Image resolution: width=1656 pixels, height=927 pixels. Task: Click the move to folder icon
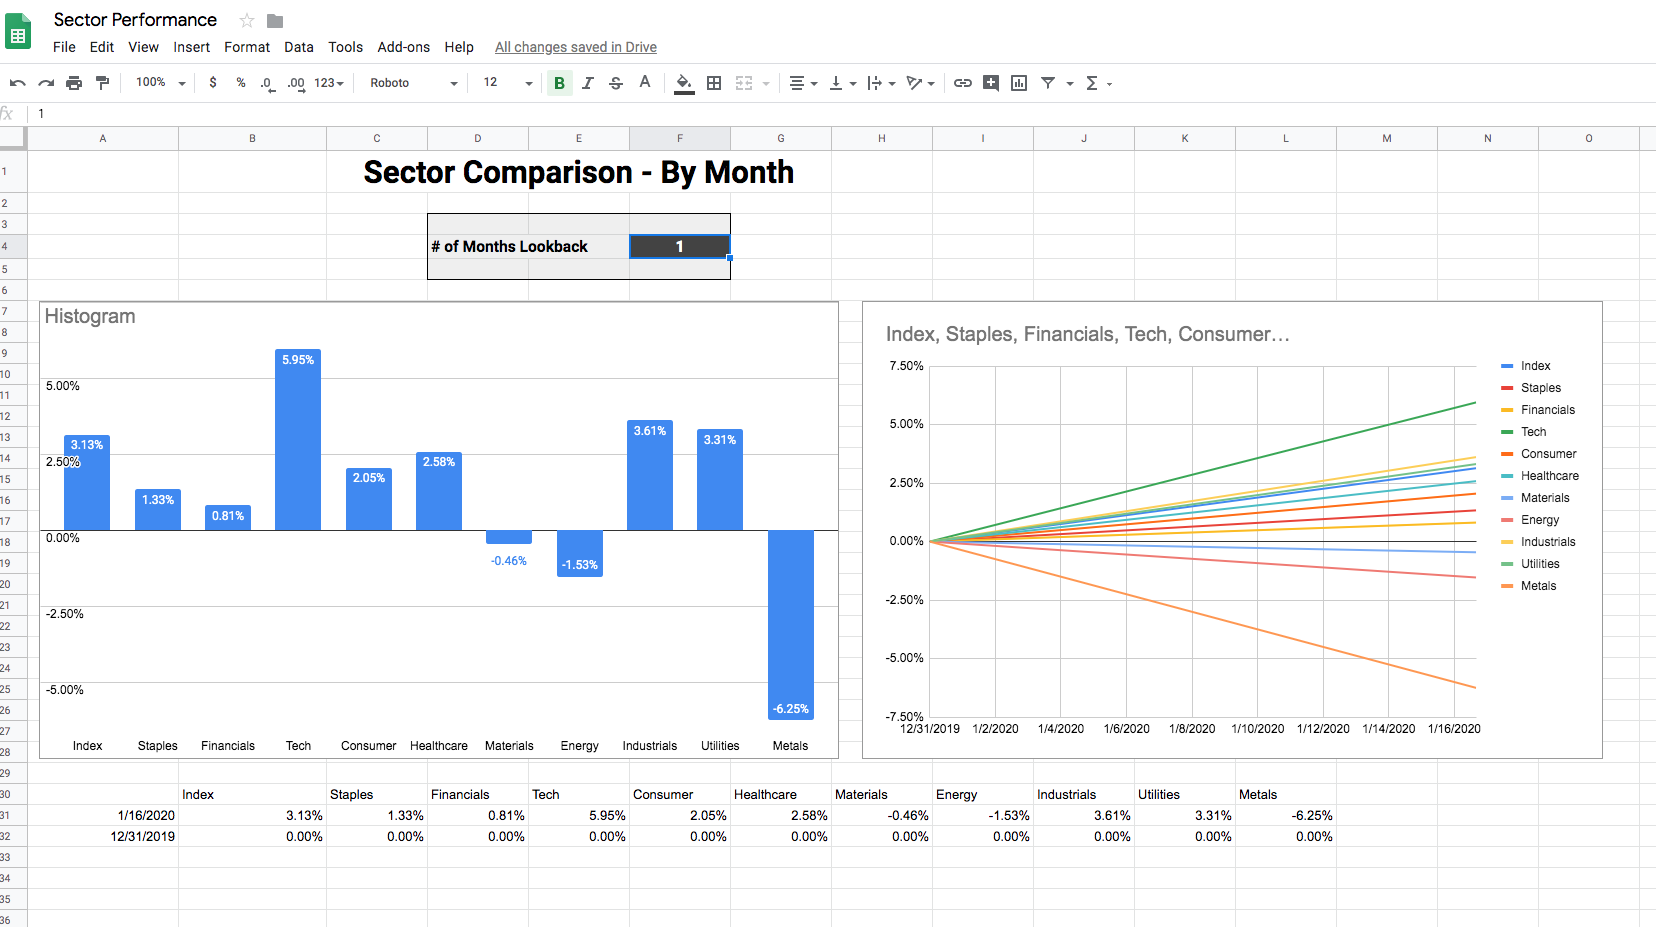275,20
